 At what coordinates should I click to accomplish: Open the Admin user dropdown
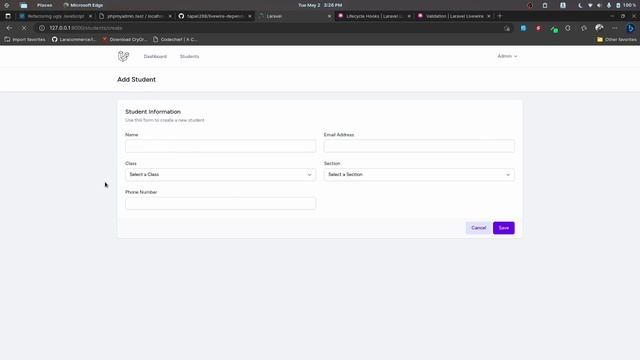click(507, 56)
